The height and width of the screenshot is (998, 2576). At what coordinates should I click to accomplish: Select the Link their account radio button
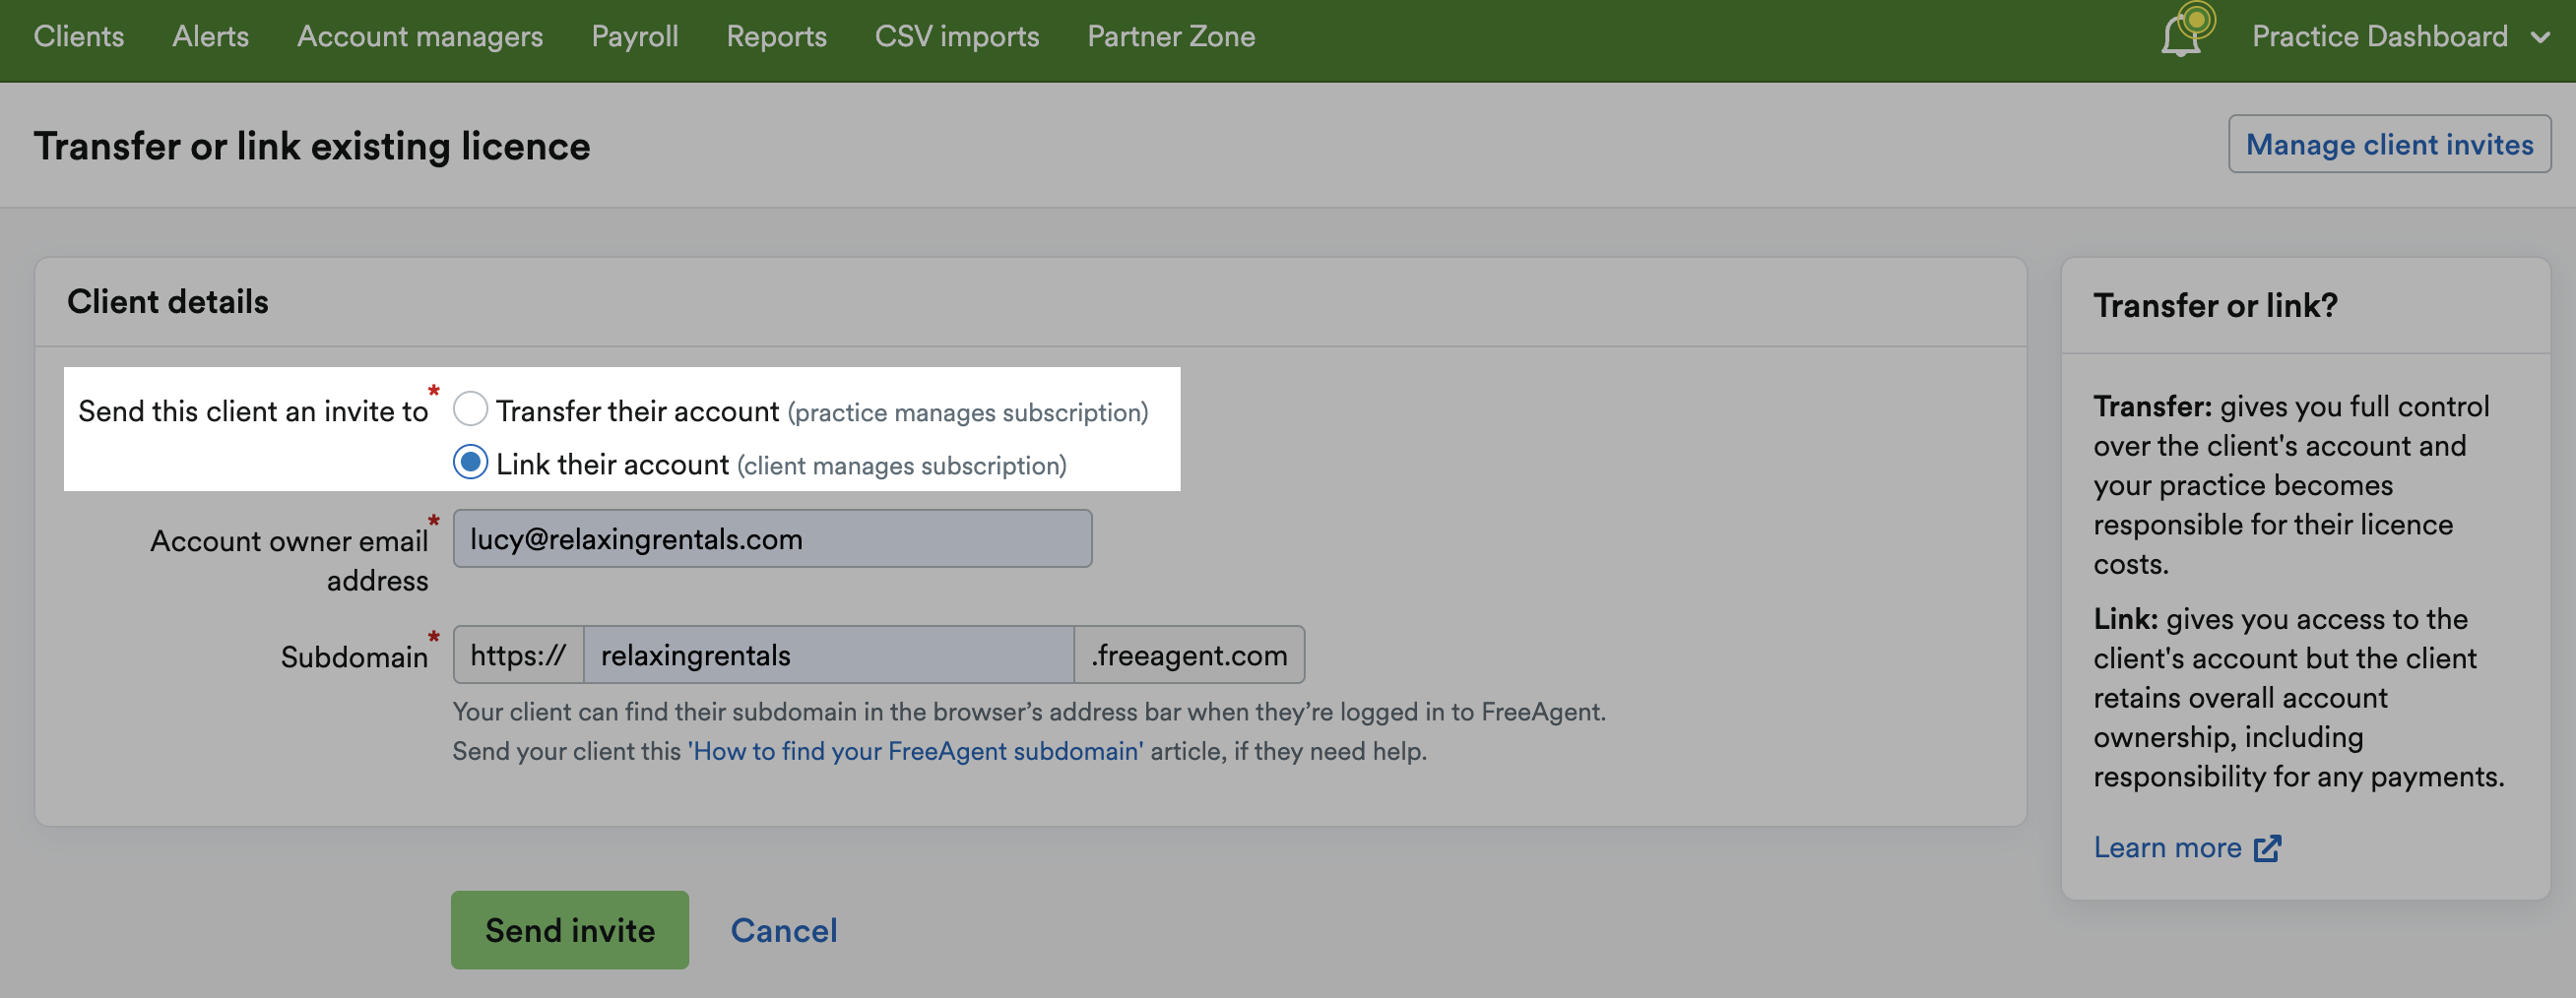[470, 462]
